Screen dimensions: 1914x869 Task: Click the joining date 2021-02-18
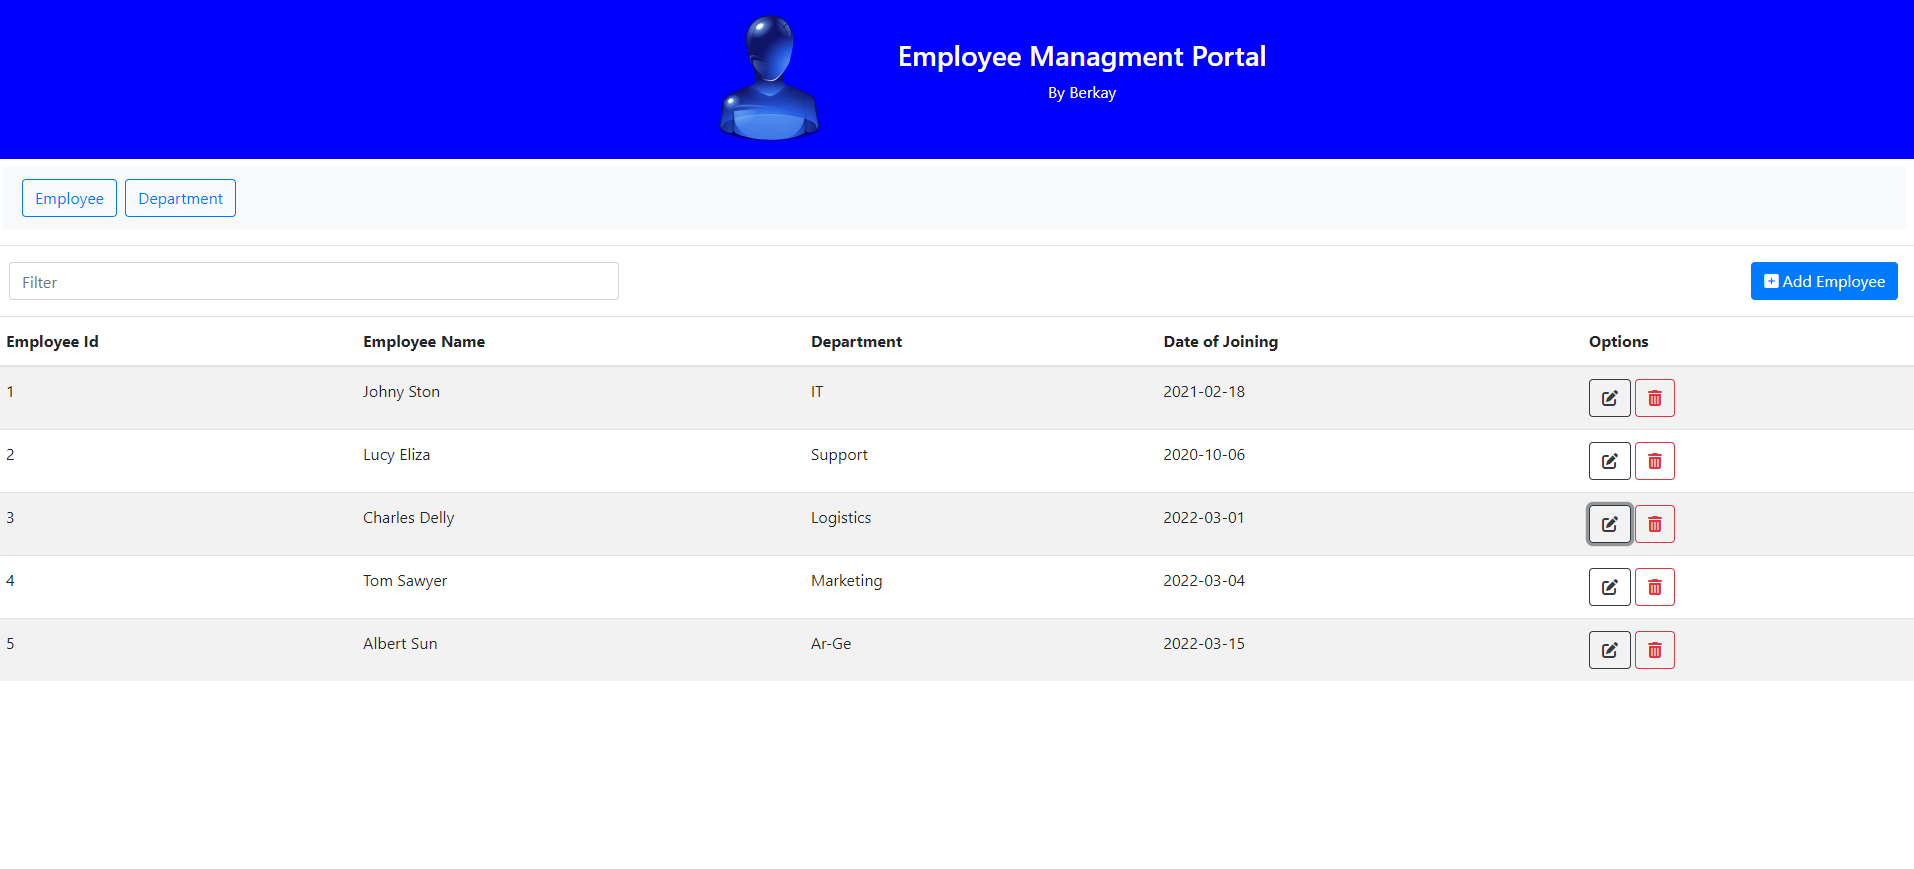tap(1204, 392)
